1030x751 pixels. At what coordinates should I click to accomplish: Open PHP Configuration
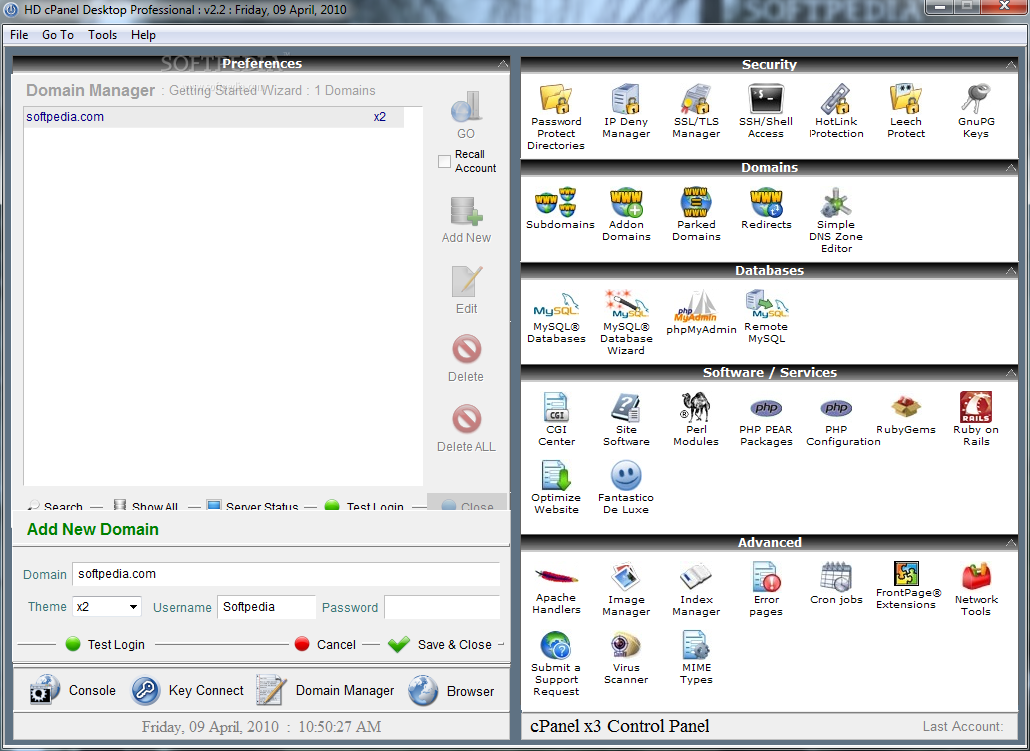[x=843, y=422]
